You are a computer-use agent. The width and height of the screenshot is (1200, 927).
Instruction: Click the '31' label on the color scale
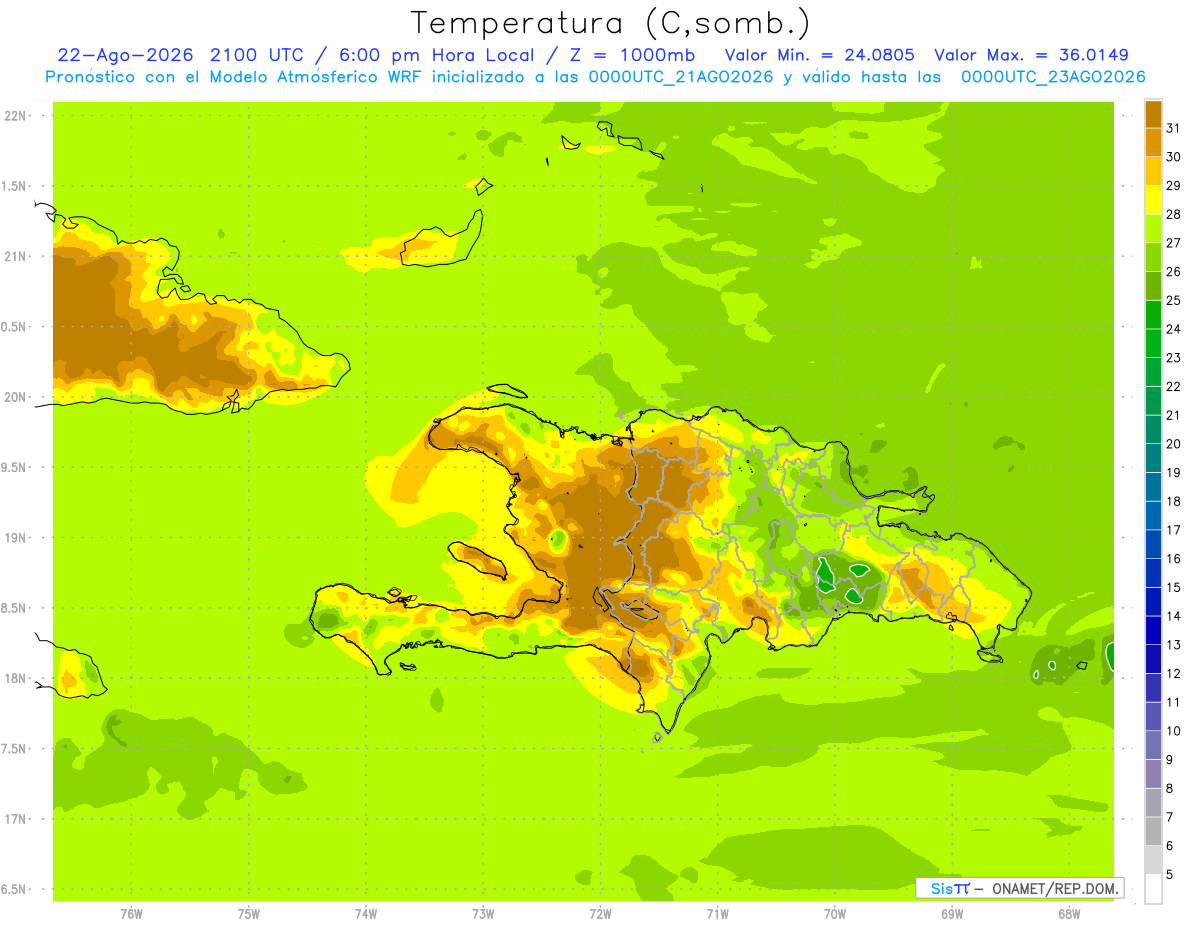pos(1174,128)
